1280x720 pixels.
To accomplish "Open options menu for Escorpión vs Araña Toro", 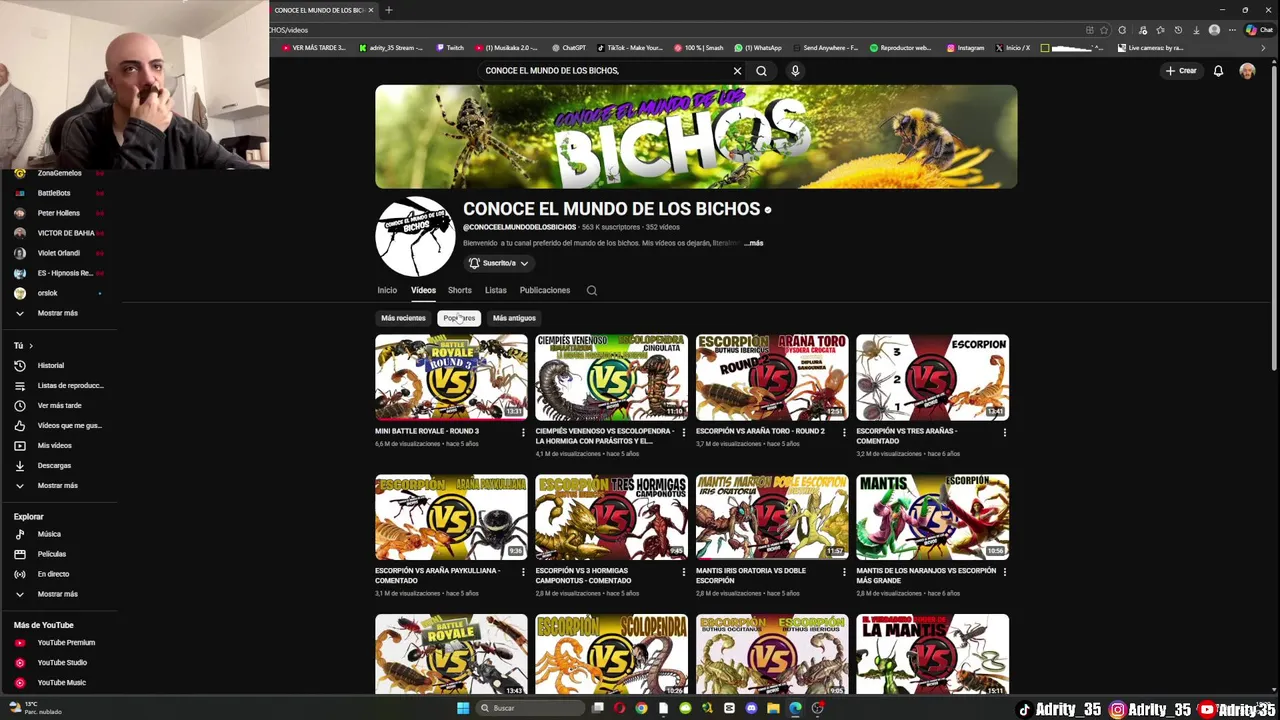I will point(844,432).
